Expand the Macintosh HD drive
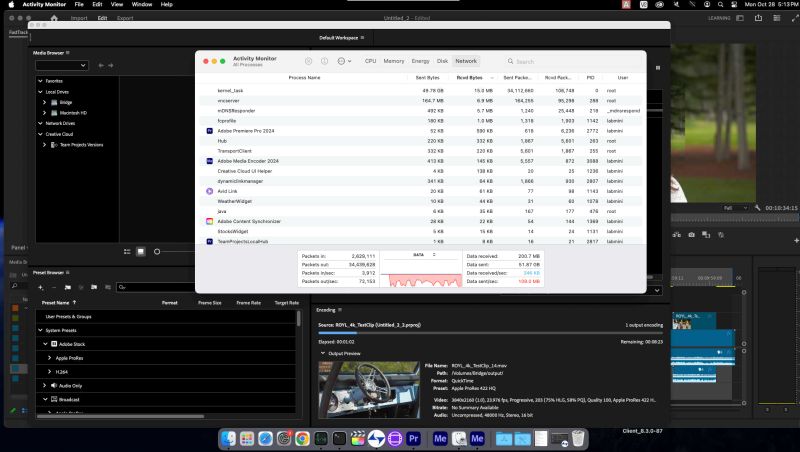800x452 pixels. [44, 113]
